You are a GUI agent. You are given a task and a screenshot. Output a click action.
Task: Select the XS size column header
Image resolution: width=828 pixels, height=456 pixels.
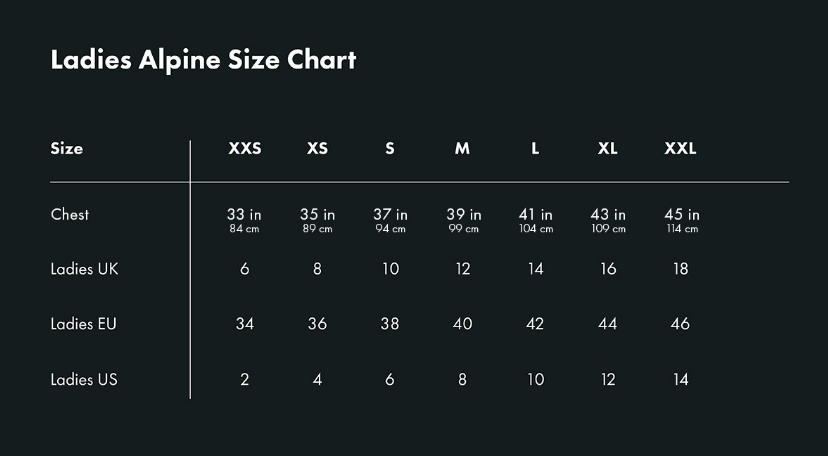coord(317,148)
